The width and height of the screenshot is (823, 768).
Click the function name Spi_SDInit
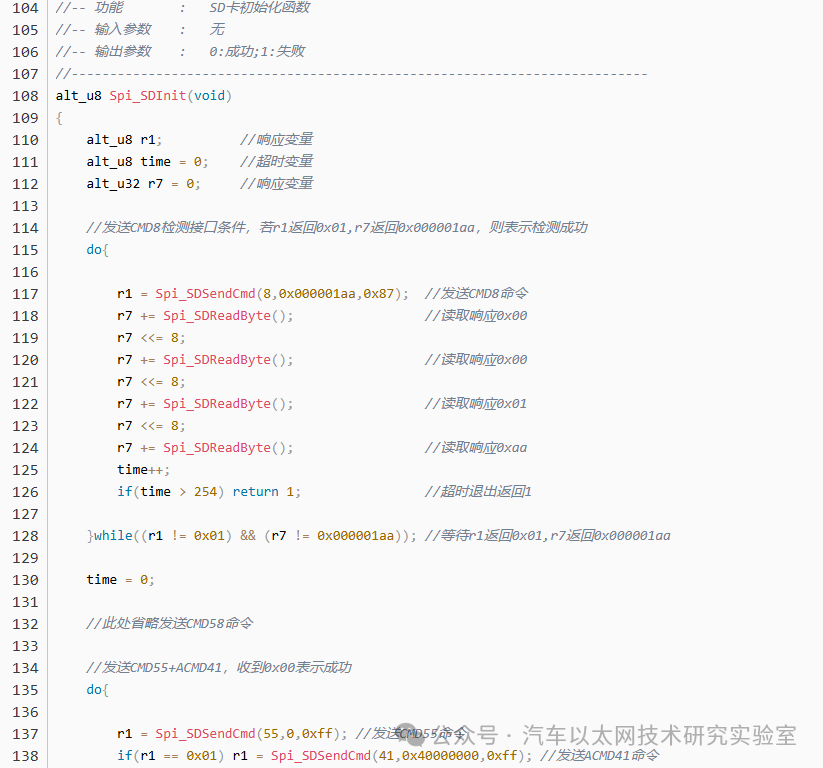[x=147, y=96]
